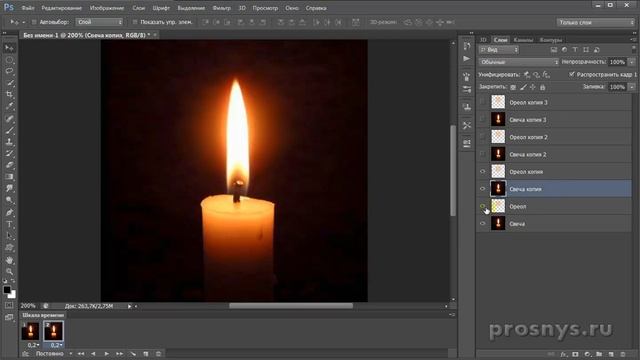Select the Elliptical Marquee tool
Screen dimensions: 640x360
tap(9, 60)
